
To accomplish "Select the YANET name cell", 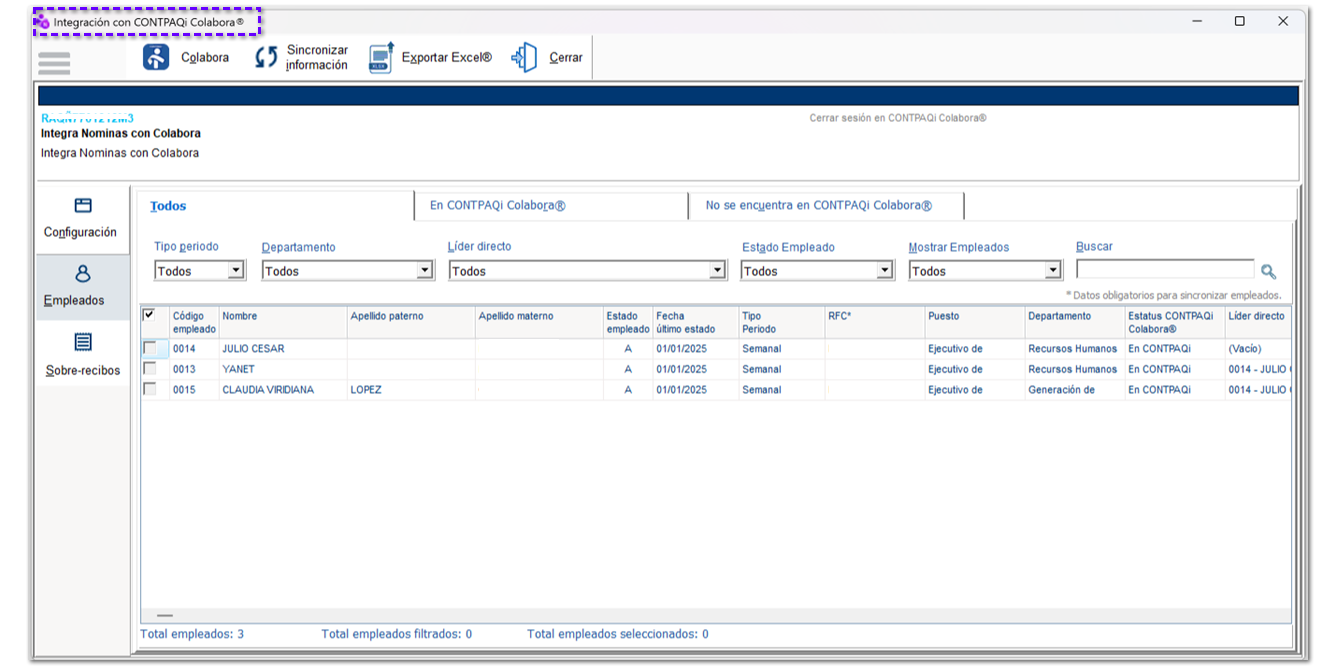I will (x=283, y=369).
